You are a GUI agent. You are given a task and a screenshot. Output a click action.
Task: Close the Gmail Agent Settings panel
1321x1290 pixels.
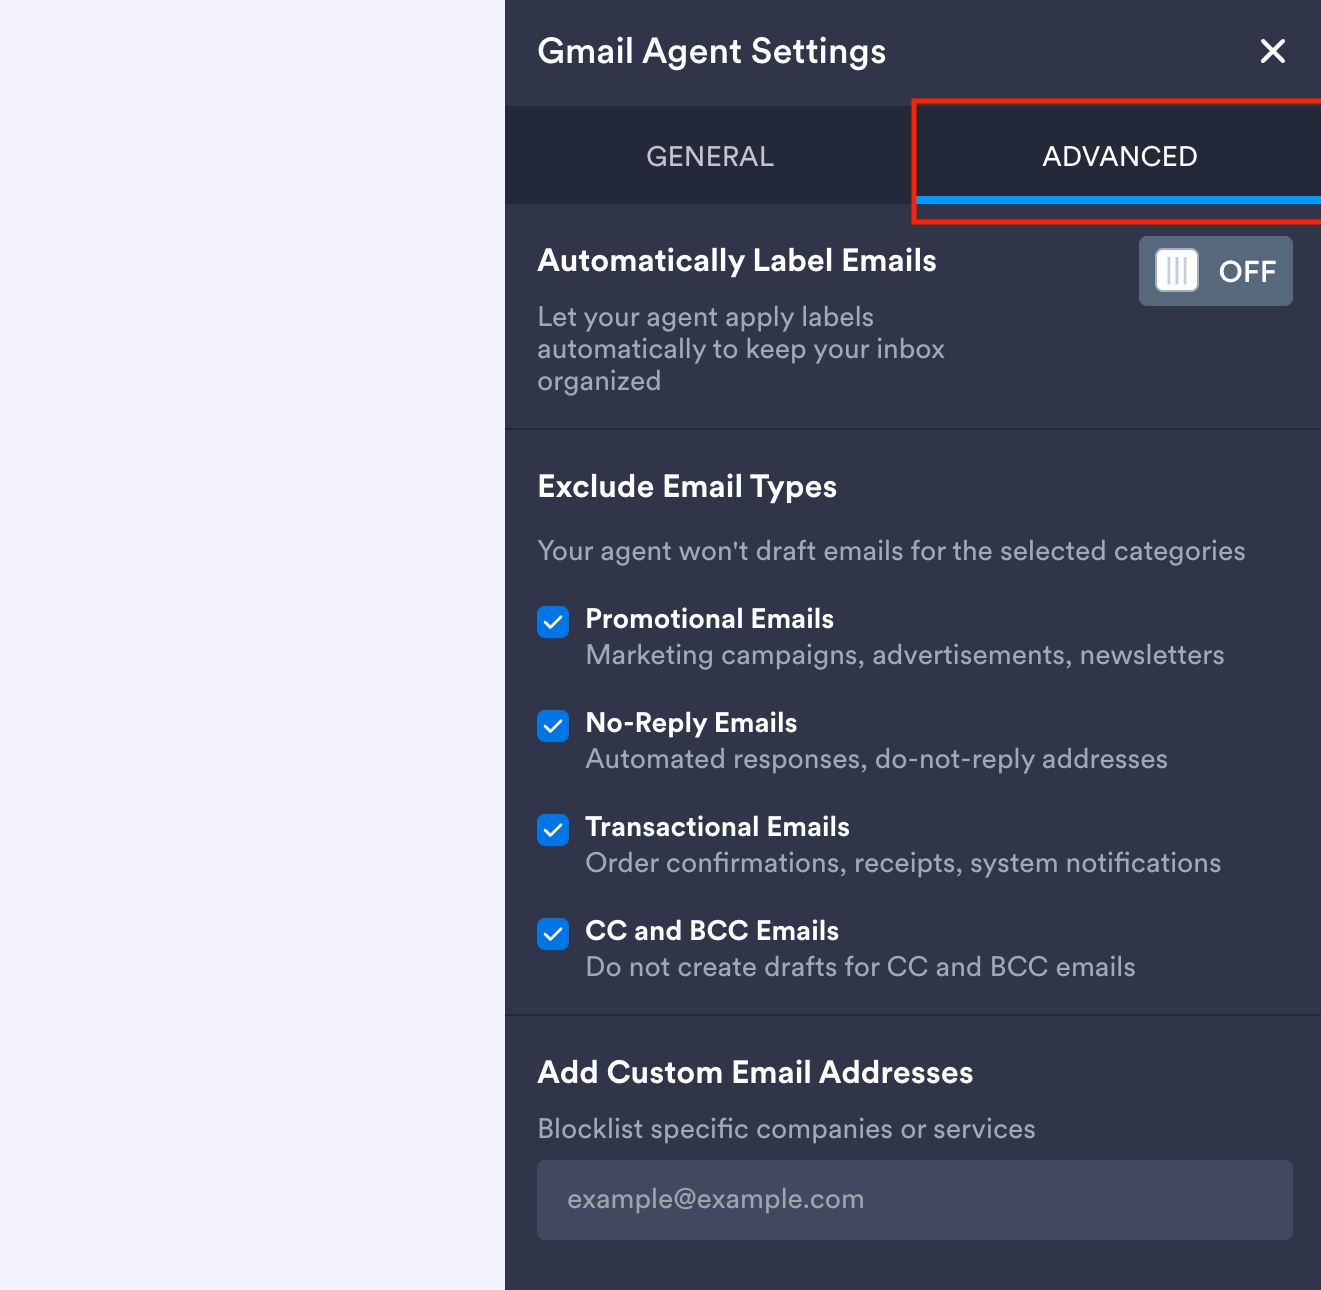point(1272,51)
